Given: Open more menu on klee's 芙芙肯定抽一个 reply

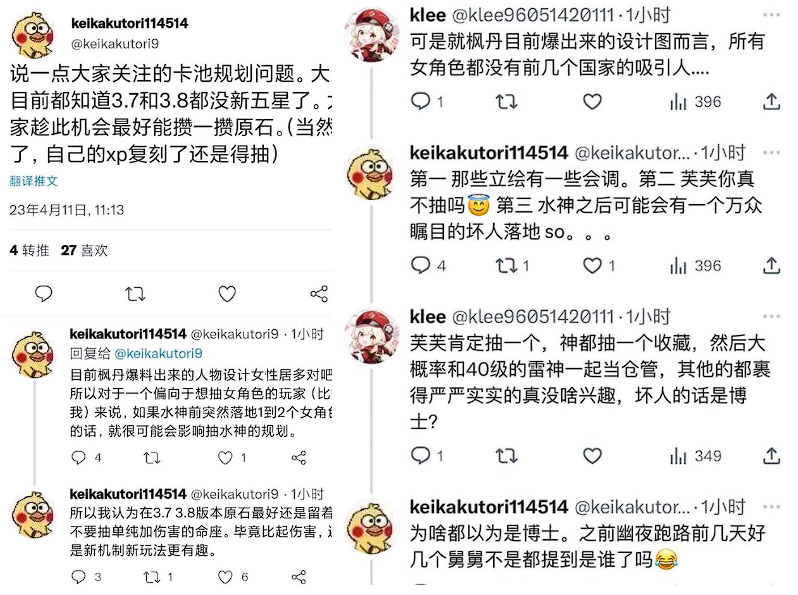Looking at the screenshot, I should [771, 317].
